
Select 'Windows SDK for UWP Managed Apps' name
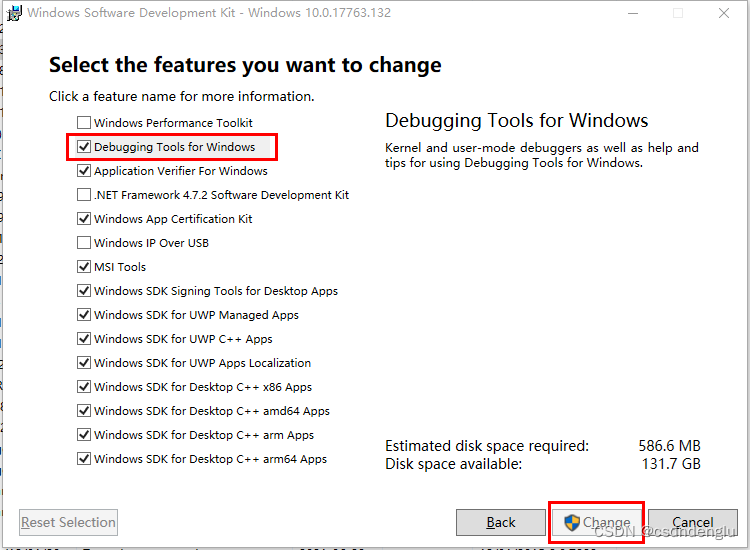coord(197,315)
